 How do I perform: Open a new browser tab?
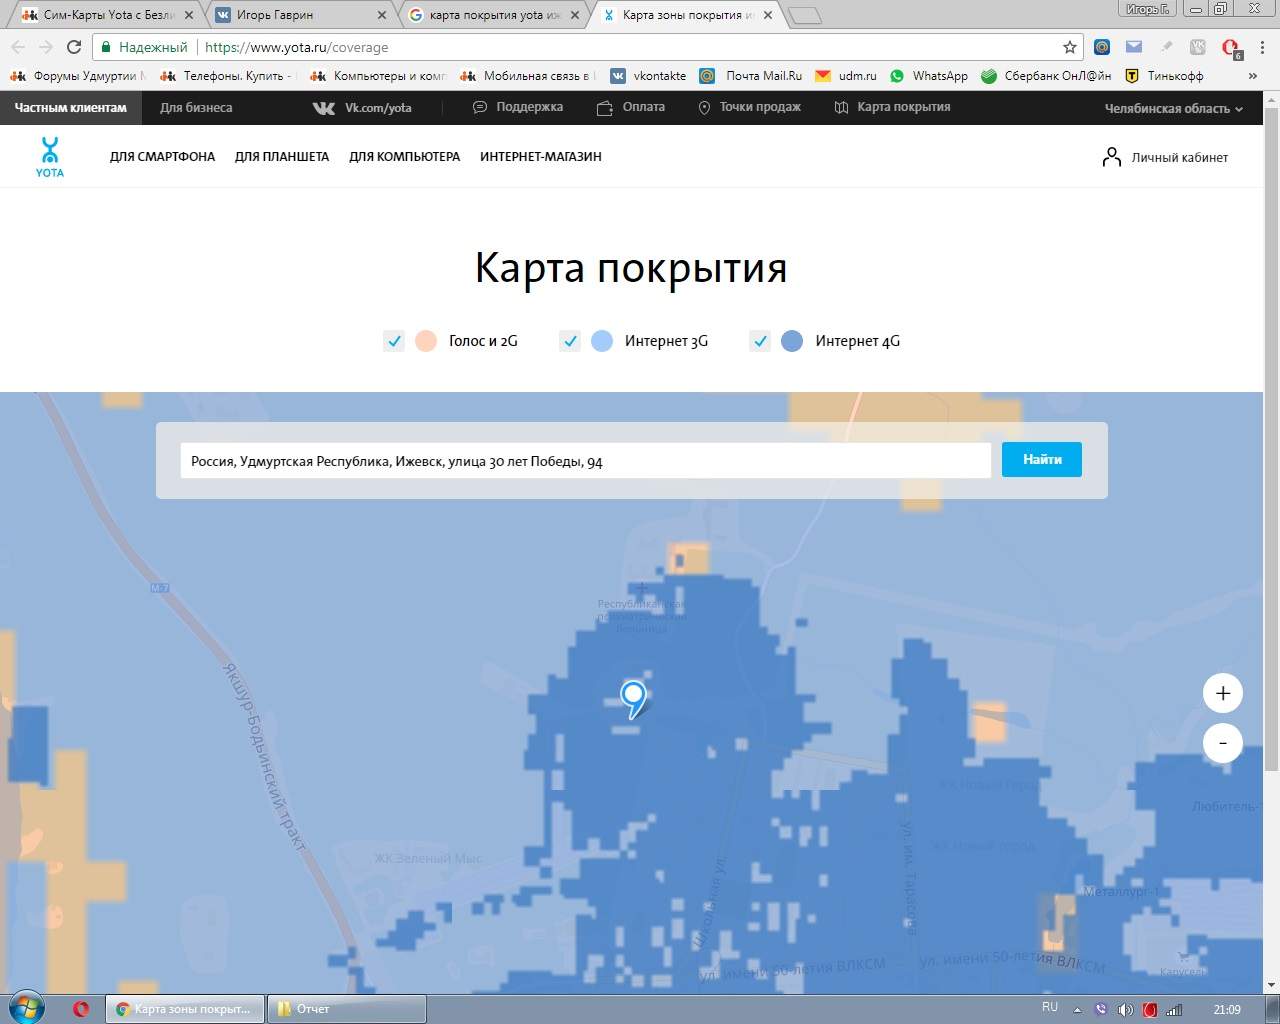(x=804, y=16)
